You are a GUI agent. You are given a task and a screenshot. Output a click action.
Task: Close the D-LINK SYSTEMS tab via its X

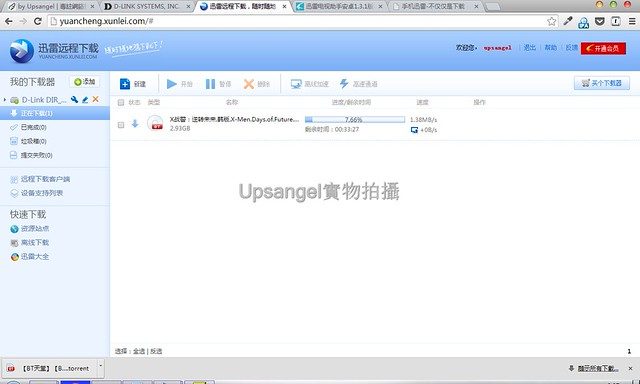point(188,7)
